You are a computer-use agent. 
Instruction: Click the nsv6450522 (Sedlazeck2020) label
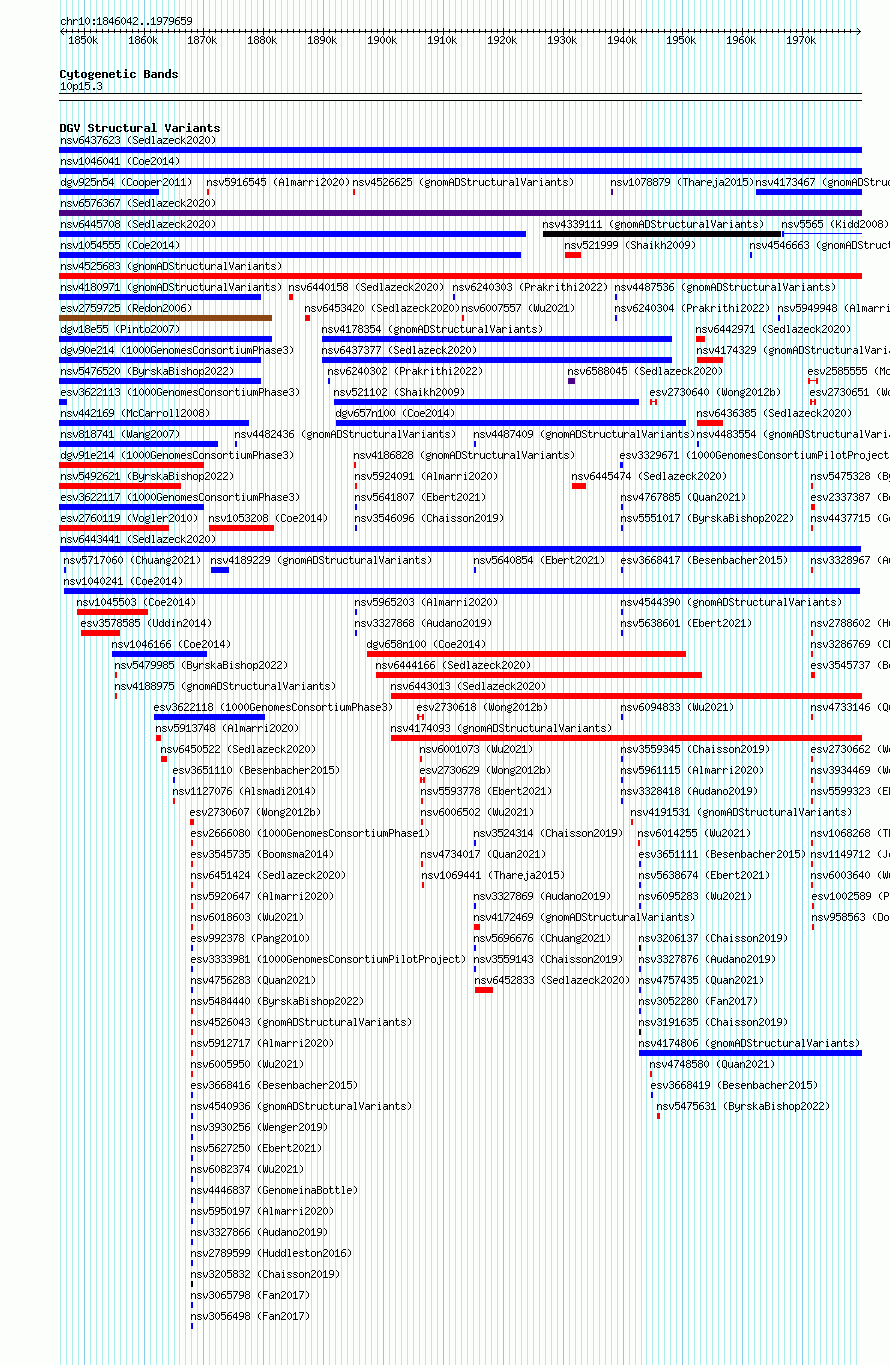pos(238,749)
